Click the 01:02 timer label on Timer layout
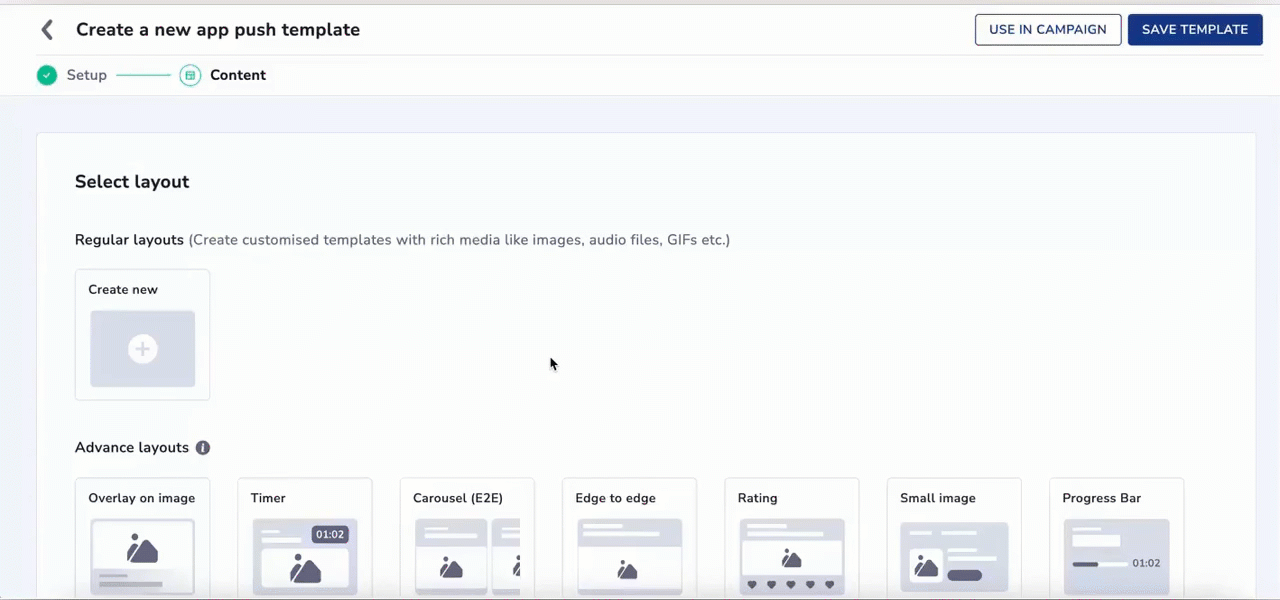 330,534
